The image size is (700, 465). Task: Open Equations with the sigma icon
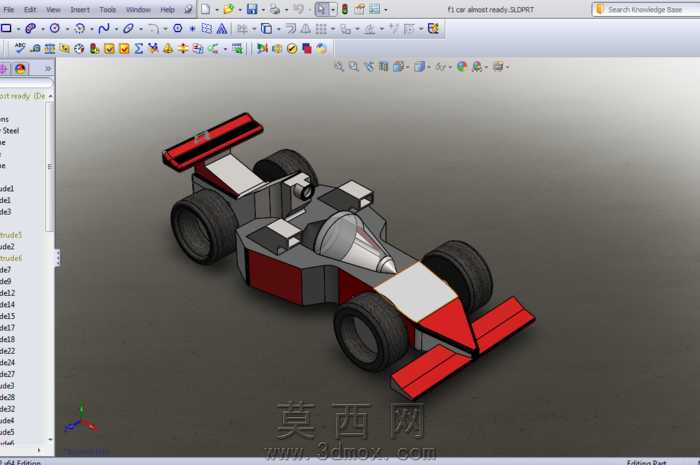139,48
